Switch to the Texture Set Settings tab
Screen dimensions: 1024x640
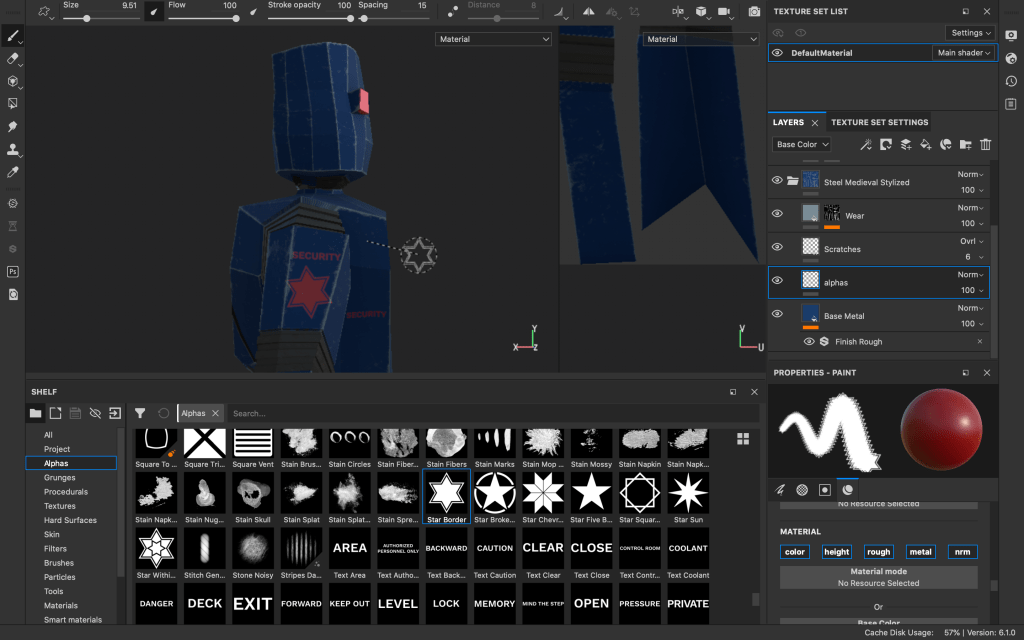pos(879,122)
